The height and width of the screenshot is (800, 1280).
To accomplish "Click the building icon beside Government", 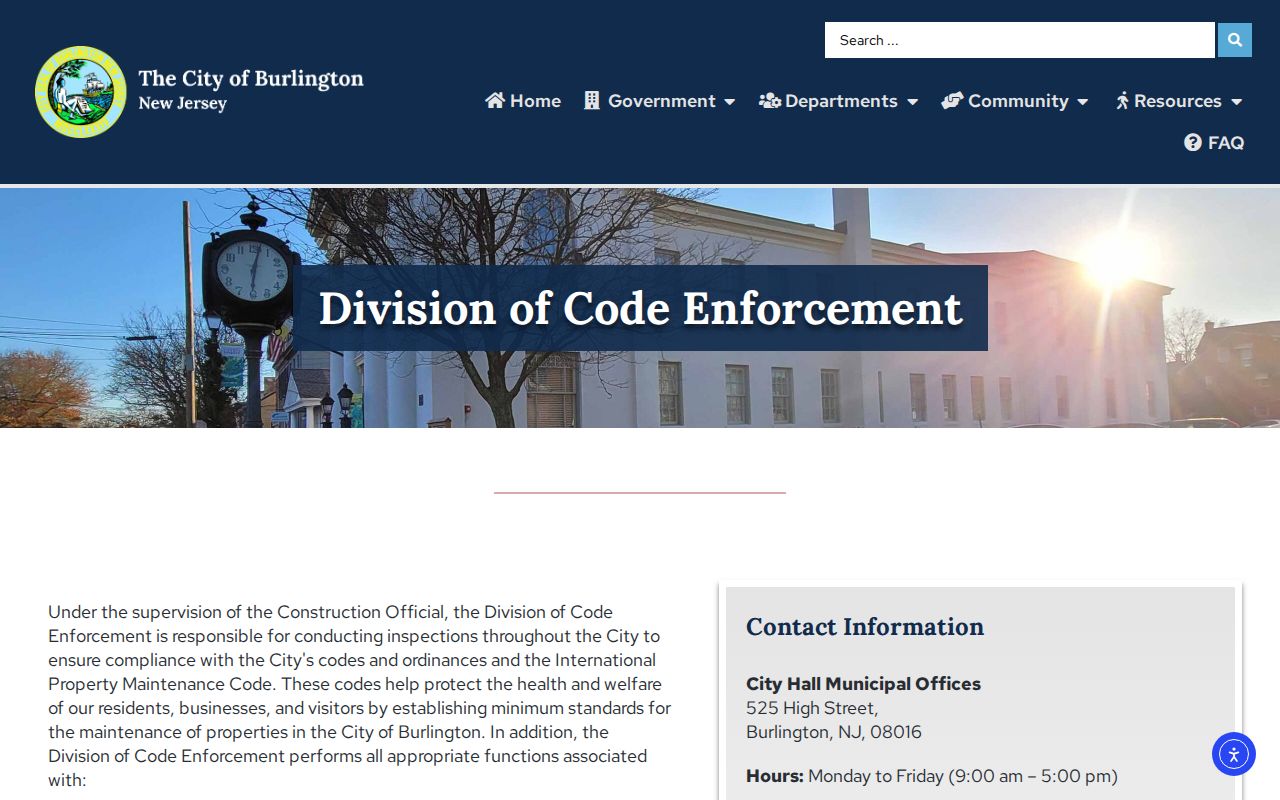I will [592, 101].
